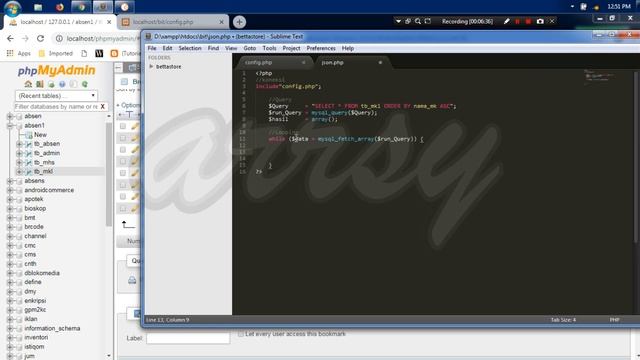The image size is (640, 360).
Task: Click bookmark Label input field
Action: [x=188, y=338]
